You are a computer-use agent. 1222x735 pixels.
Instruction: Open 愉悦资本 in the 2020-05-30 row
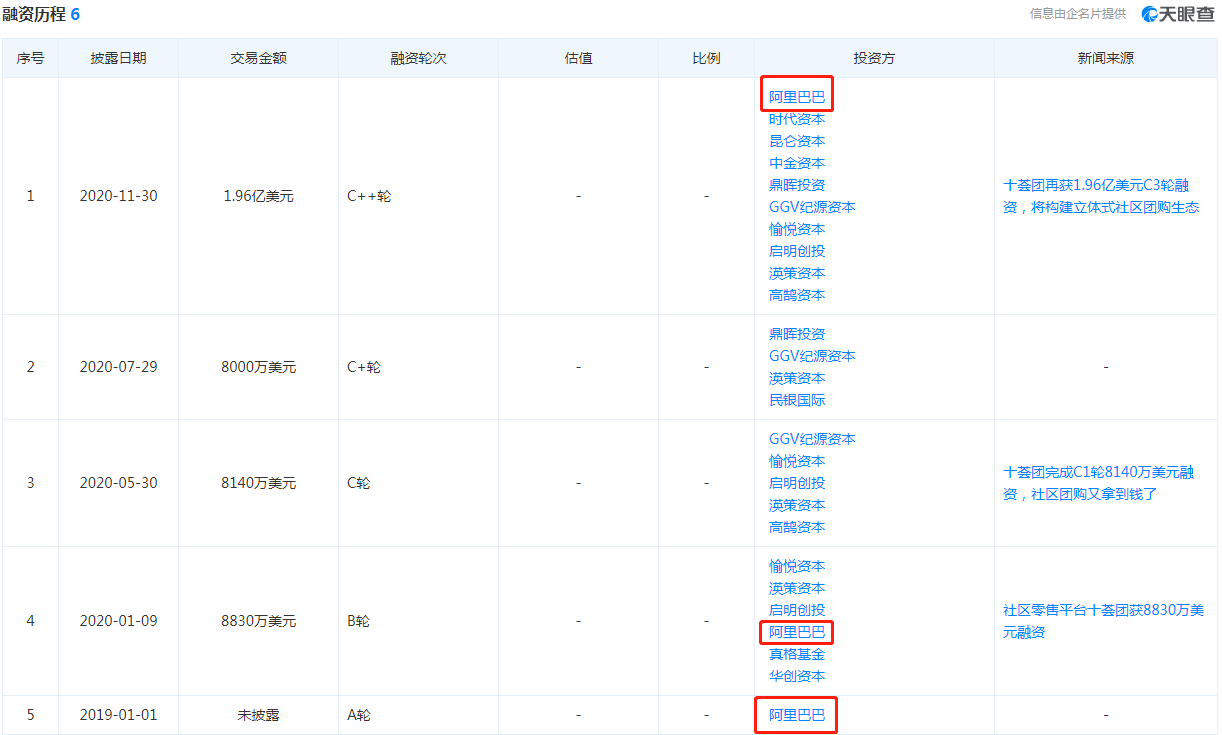point(797,461)
